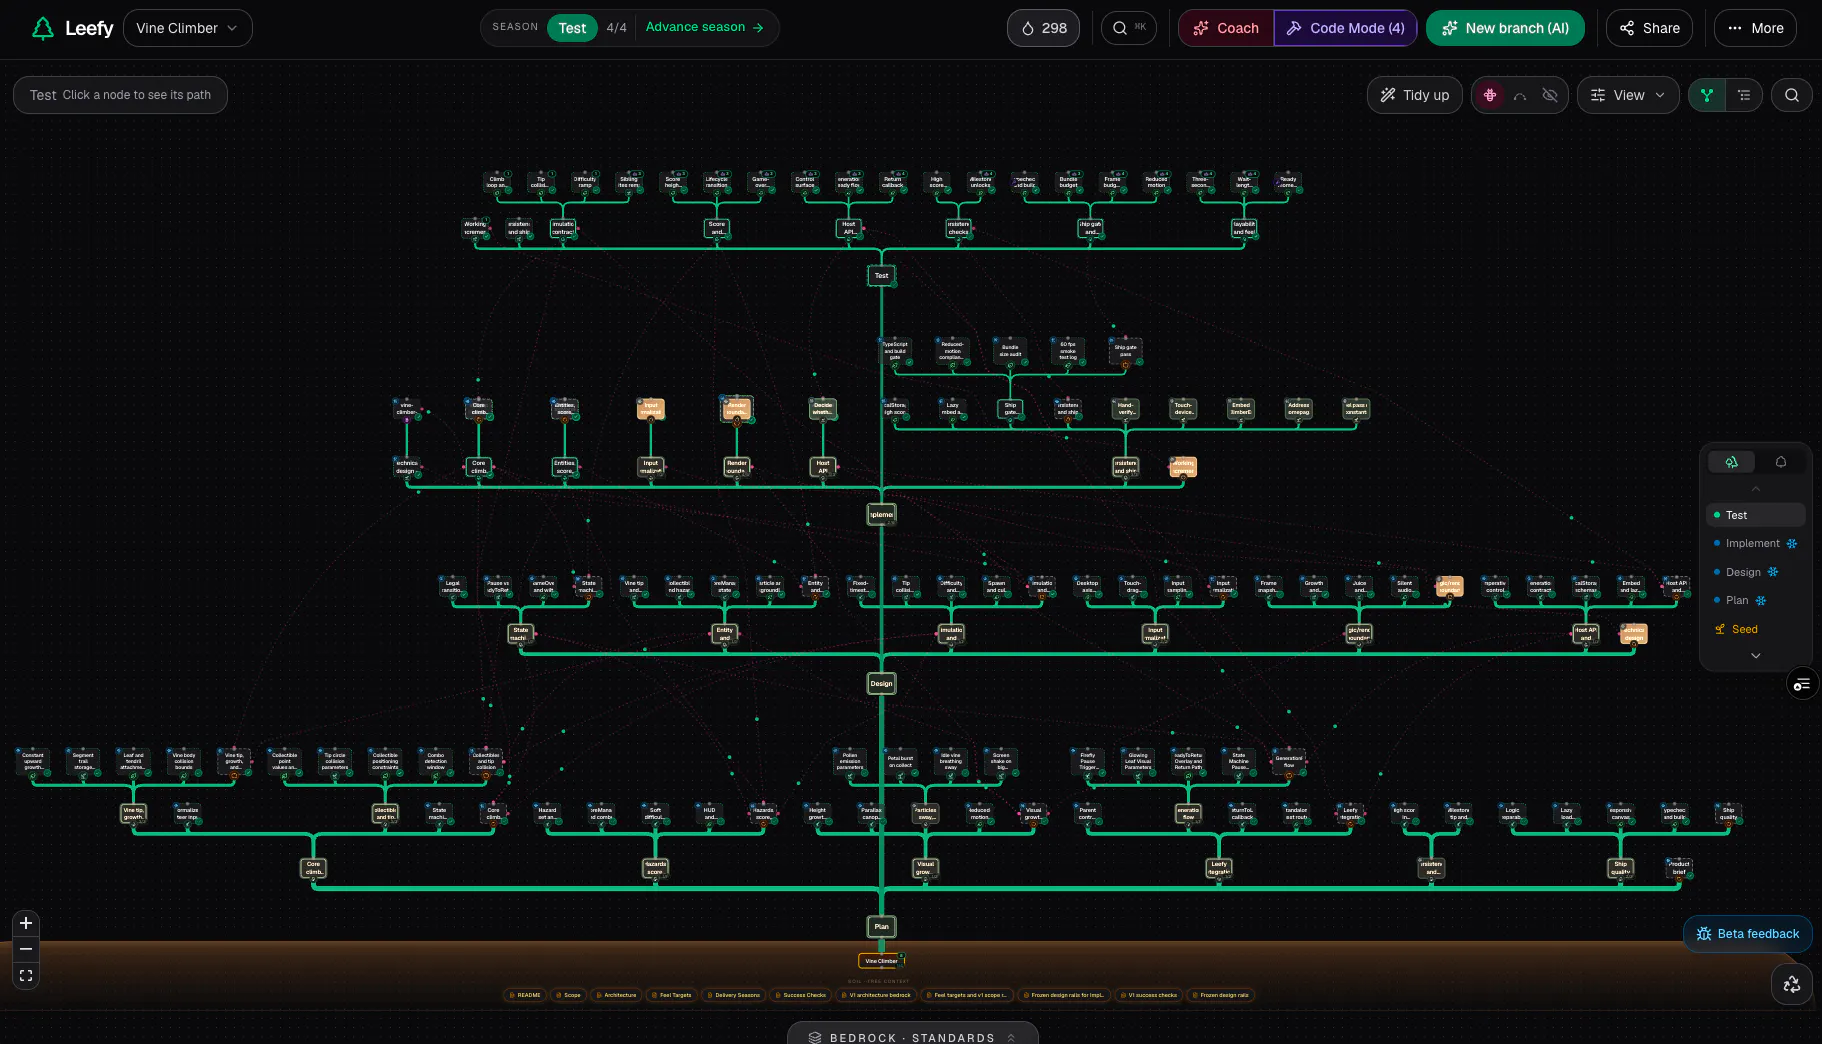This screenshot has width=1822, height=1044.
Task: Toggle the pink bug overlay icon
Action: click(1490, 95)
